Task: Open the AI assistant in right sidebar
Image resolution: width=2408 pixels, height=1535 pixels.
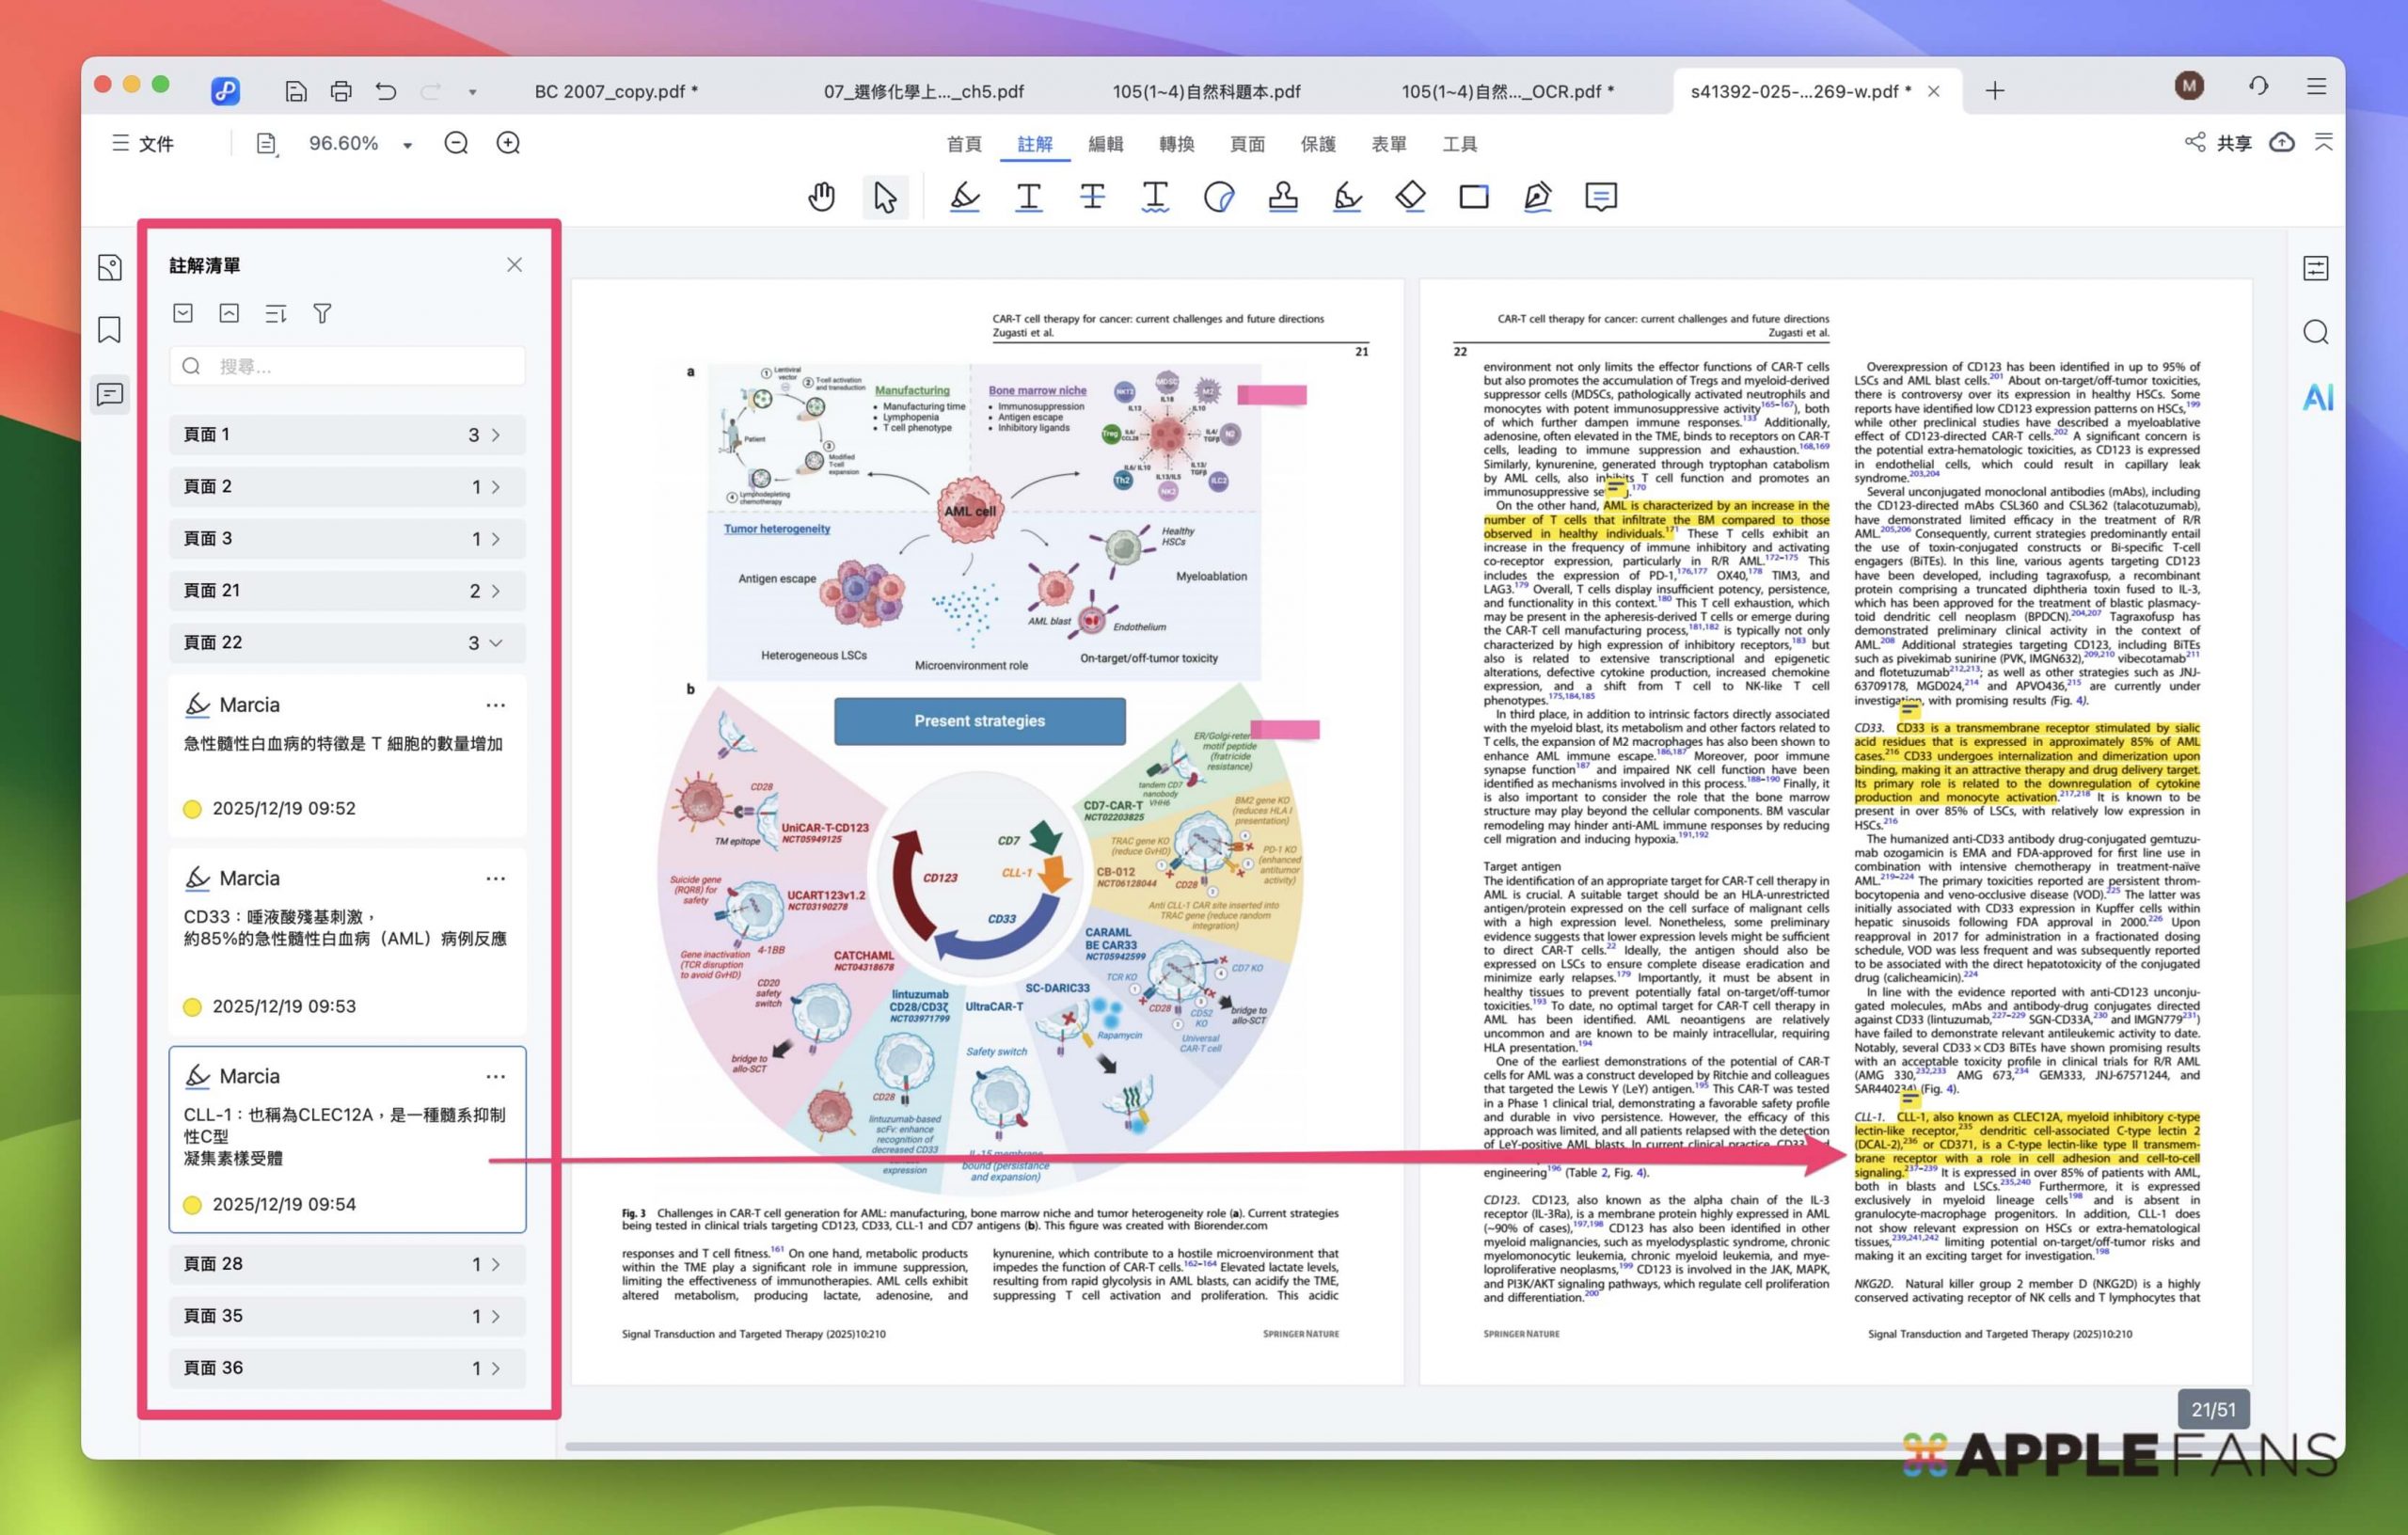Action: (x=2317, y=398)
